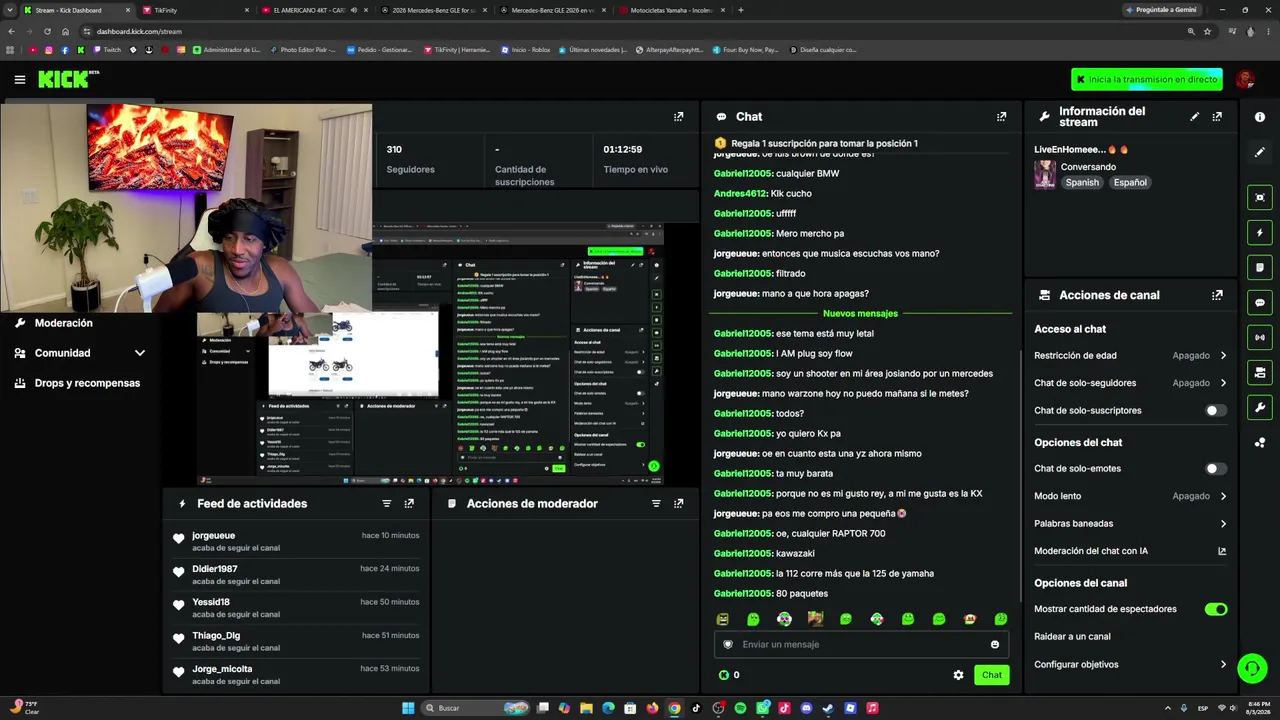Open Discord from the taskbar
This screenshot has width=1280, height=720.
(x=806, y=708)
